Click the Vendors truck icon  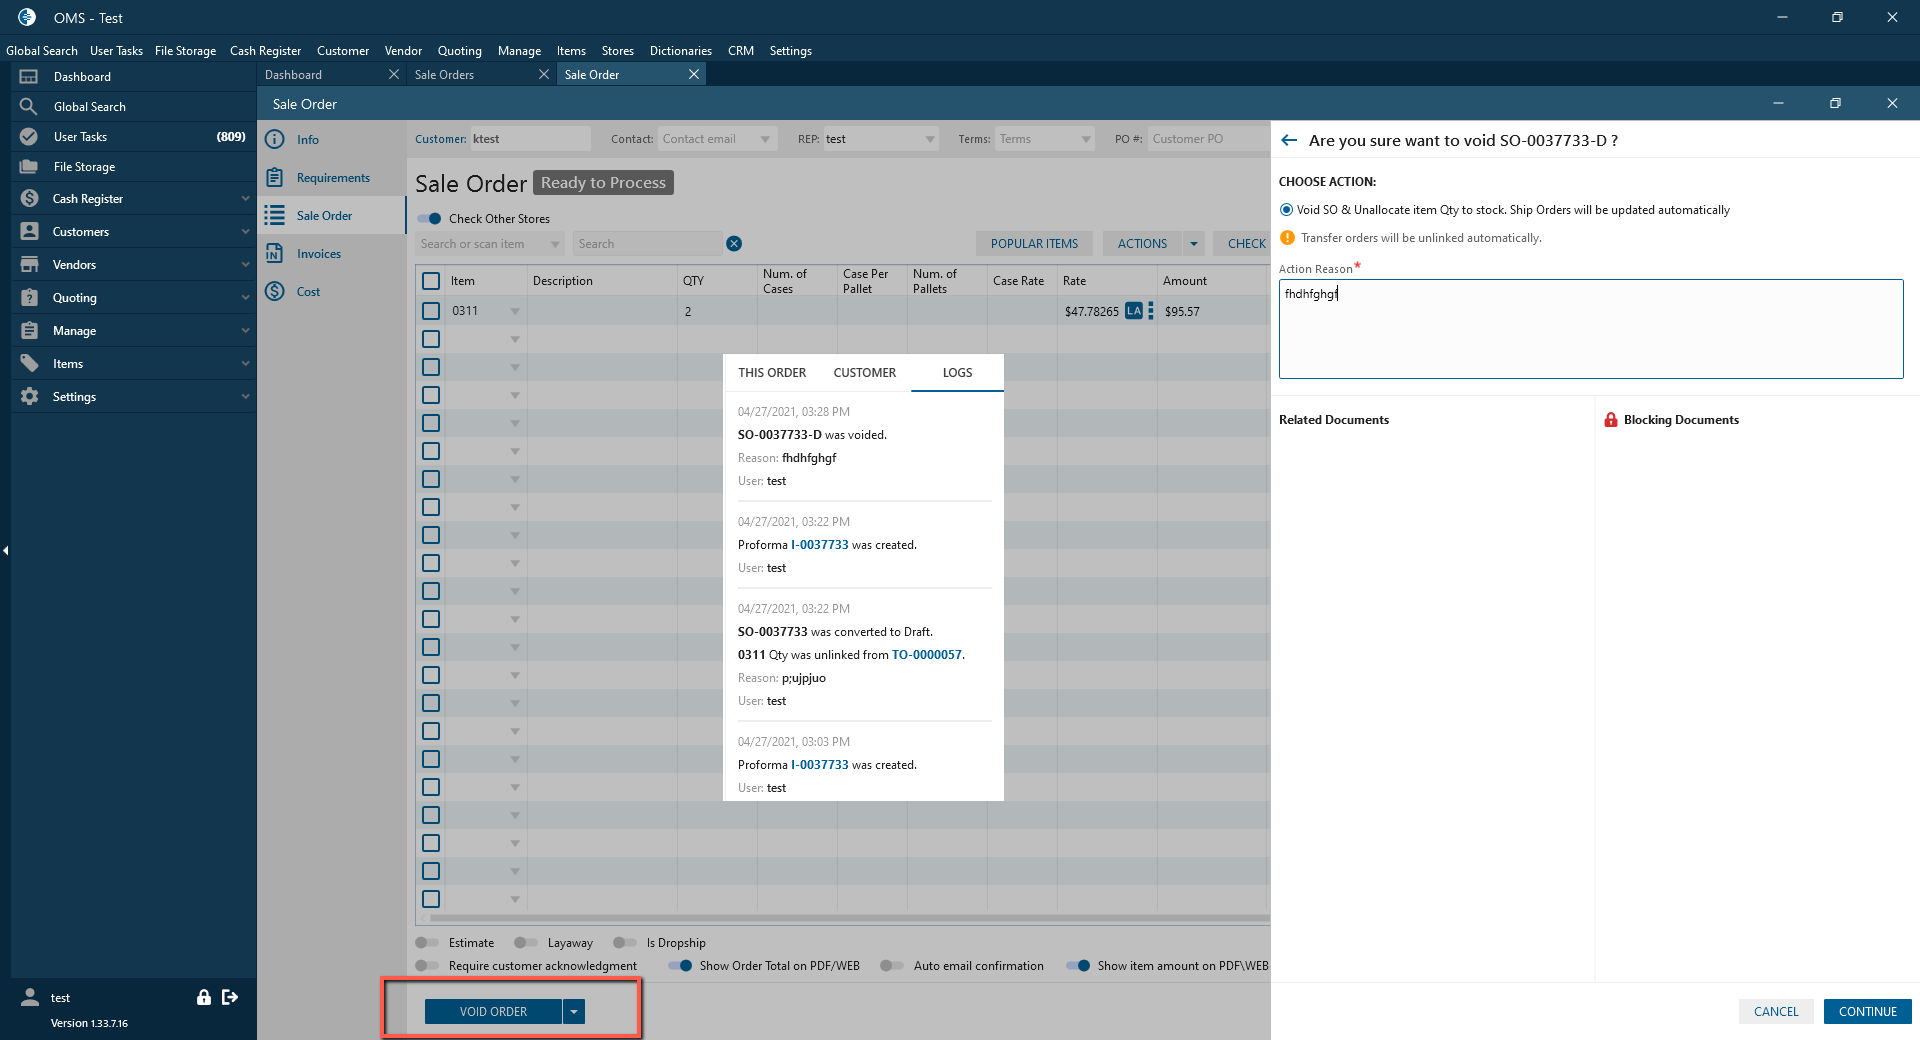click(x=30, y=265)
